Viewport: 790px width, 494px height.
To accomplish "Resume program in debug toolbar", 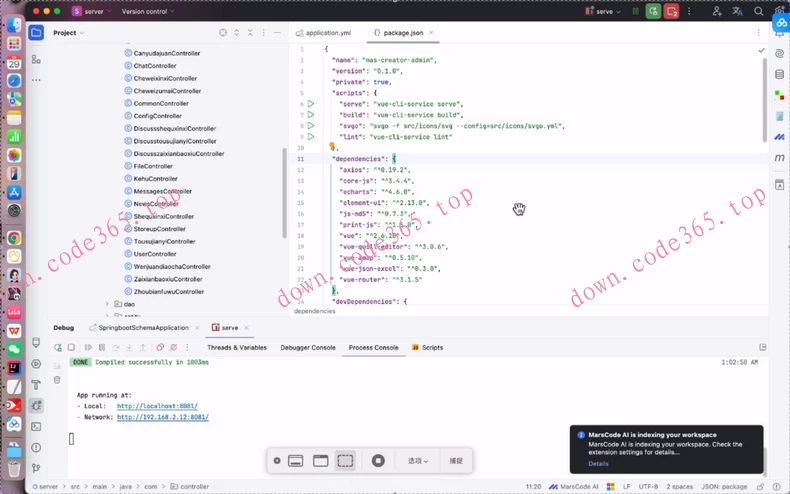I will point(88,347).
